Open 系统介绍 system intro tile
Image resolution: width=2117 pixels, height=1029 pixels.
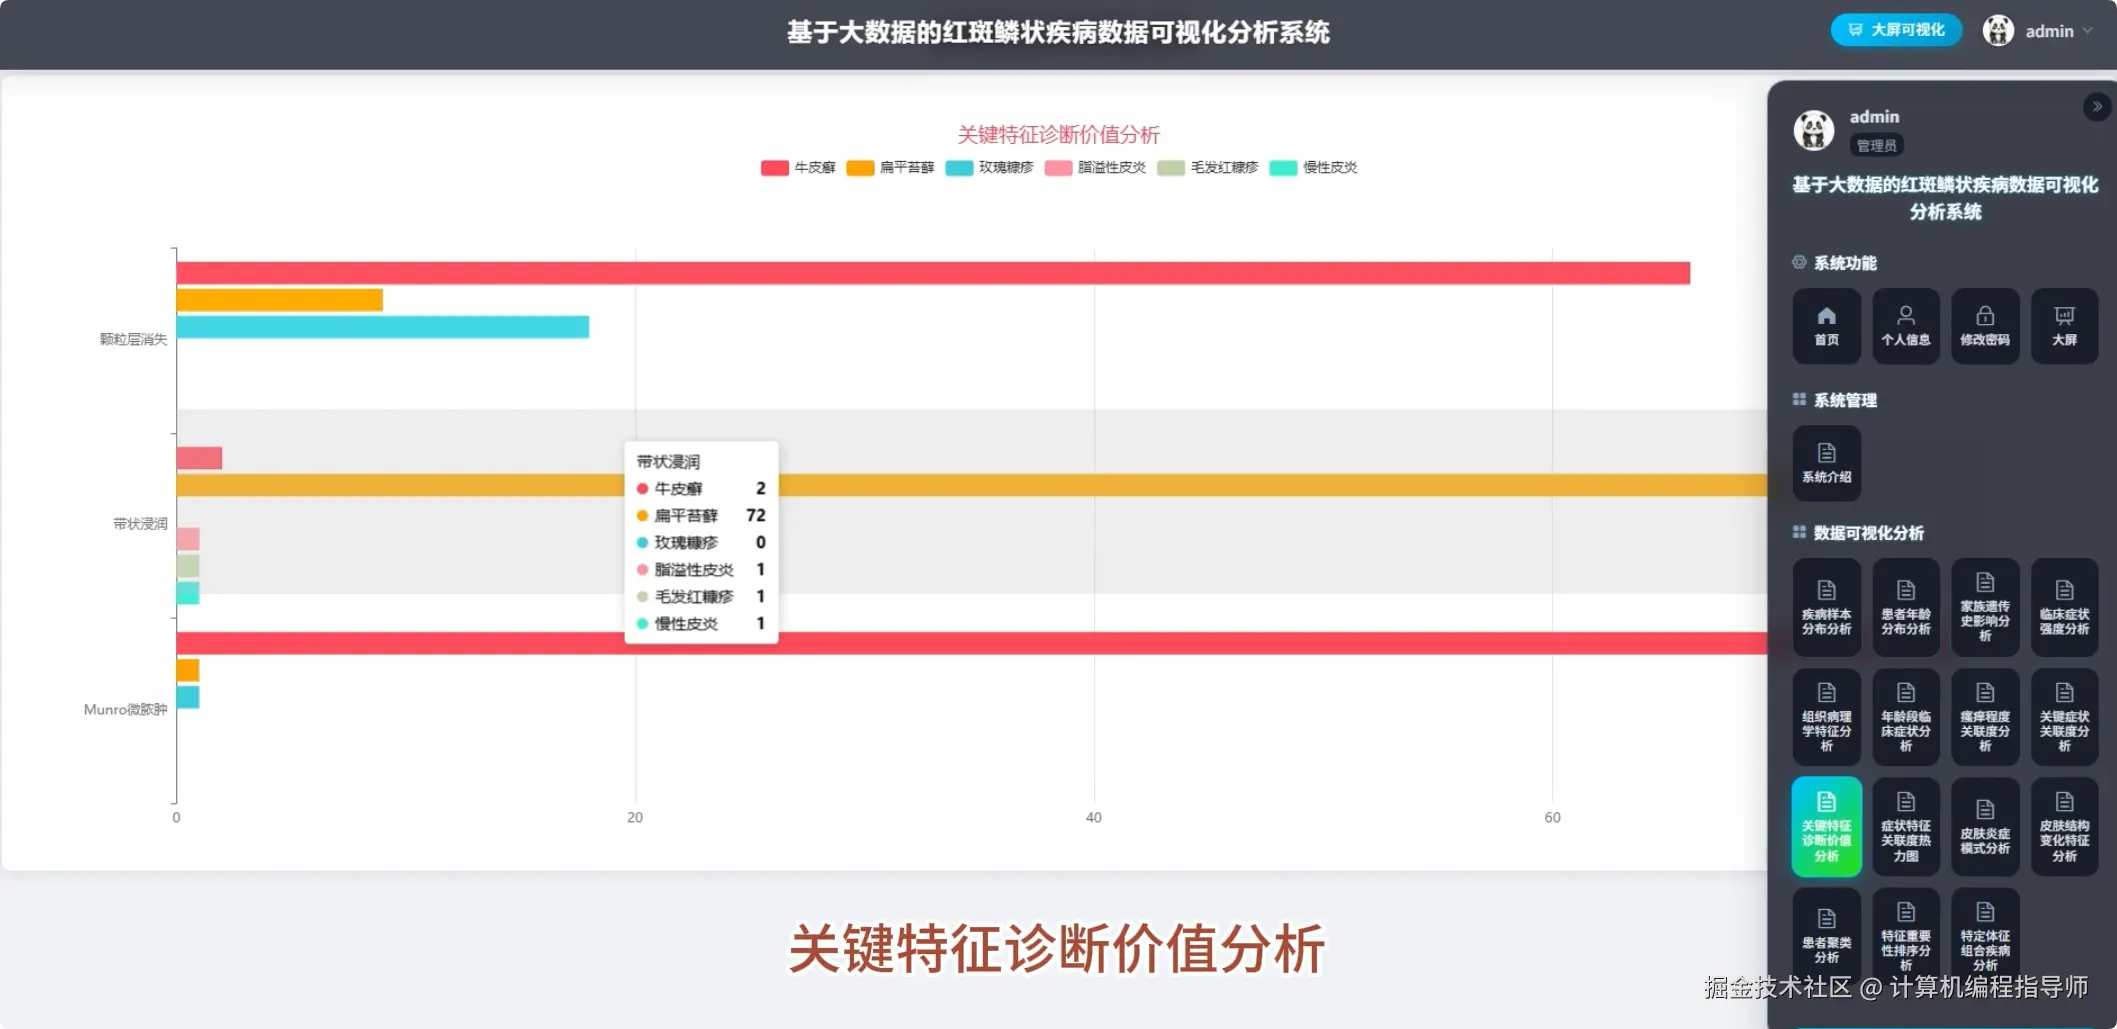tap(1826, 463)
